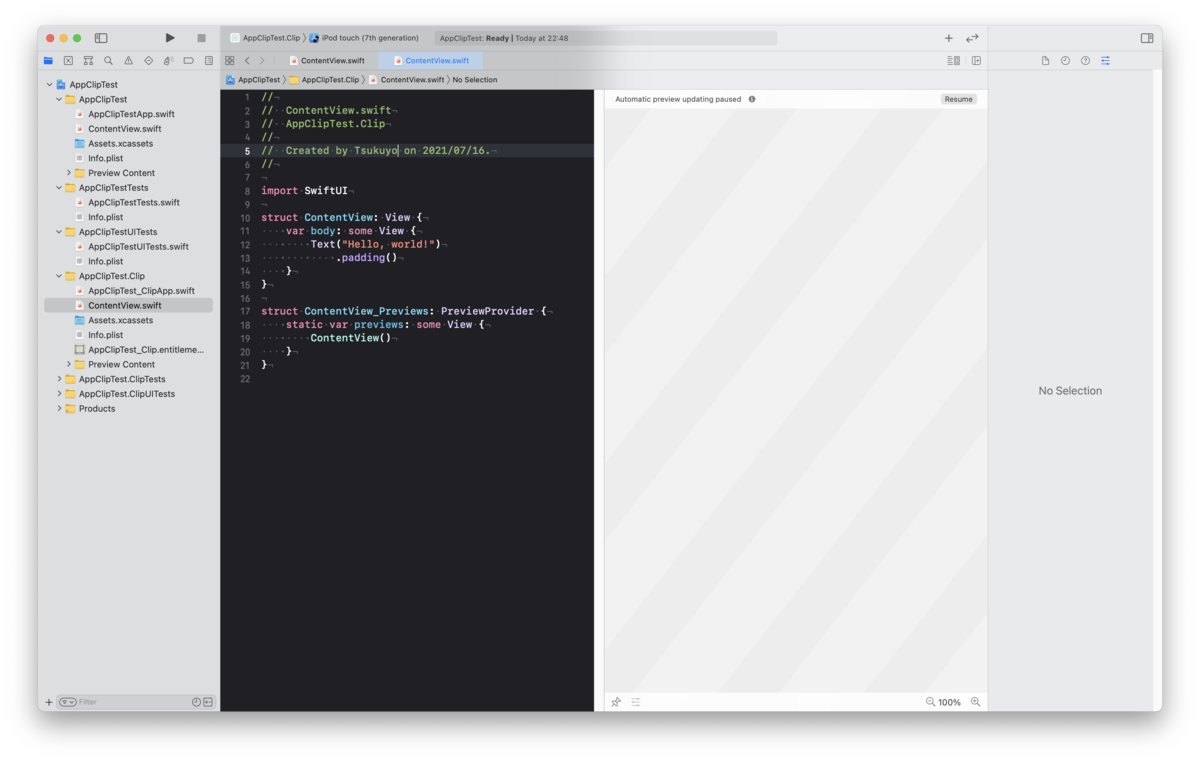
Task: Click No Selection in the jump bar
Action: pyautogui.click(x=475, y=80)
